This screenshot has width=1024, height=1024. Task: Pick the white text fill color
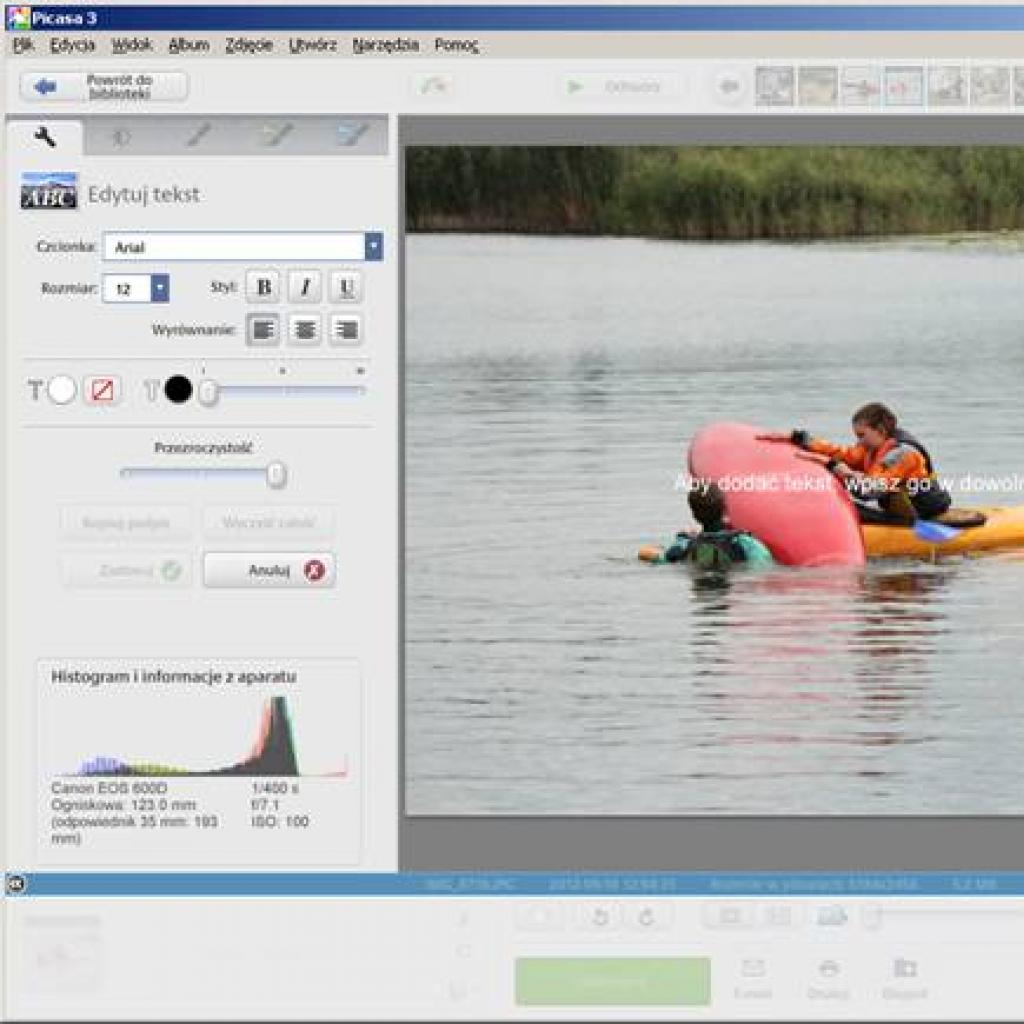62,390
